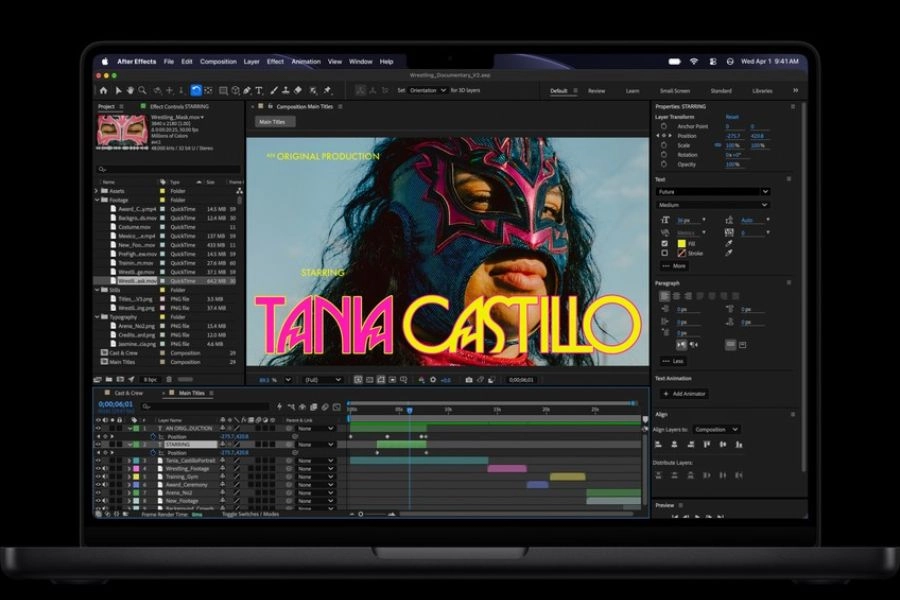The height and width of the screenshot is (600, 900).
Task: Open the Composition menu in the menu bar
Action: [x=218, y=61]
